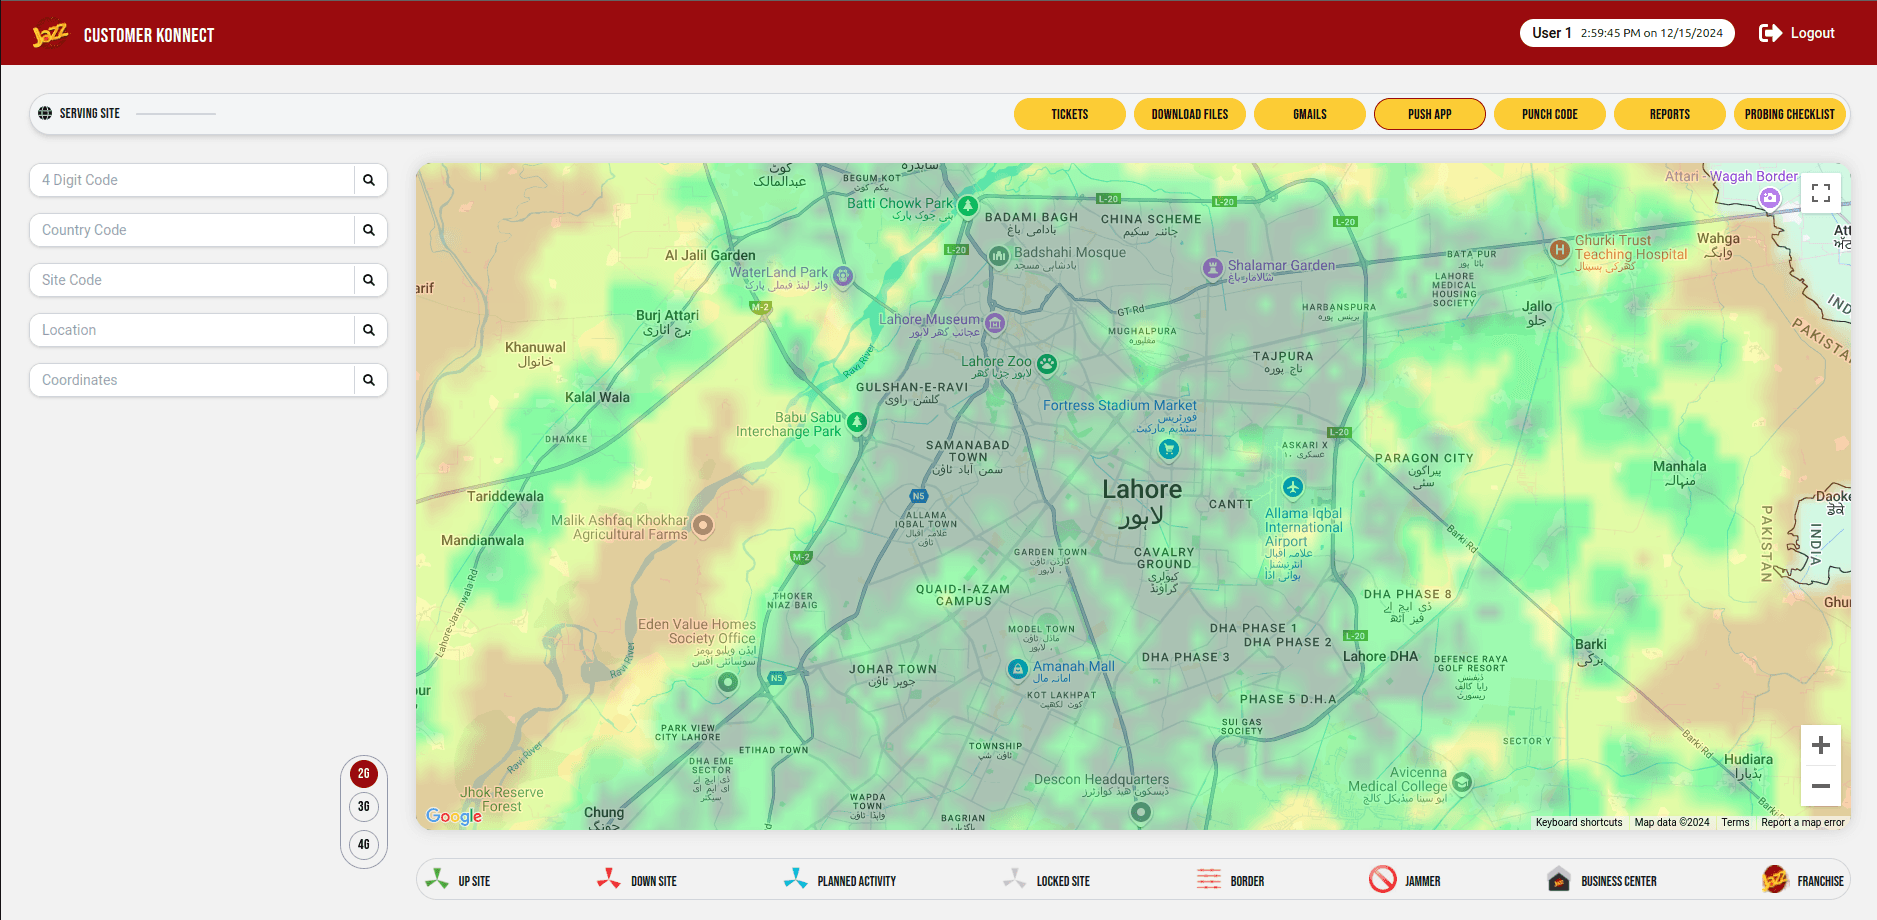Viewport: 1877px width, 920px height.
Task: Click the Up Site legend label
Action: click(x=474, y=881)
